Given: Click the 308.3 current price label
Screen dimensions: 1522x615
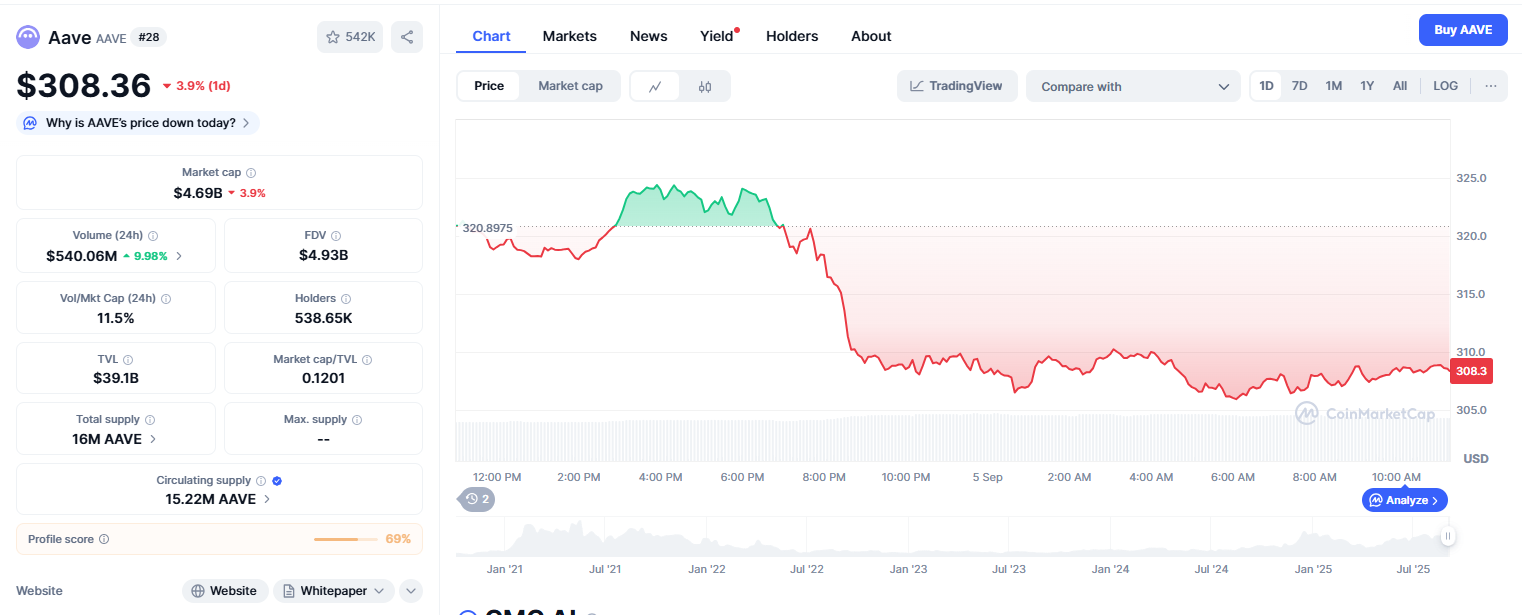Looking at the screenshot, I should click(x=1471, y=371).
